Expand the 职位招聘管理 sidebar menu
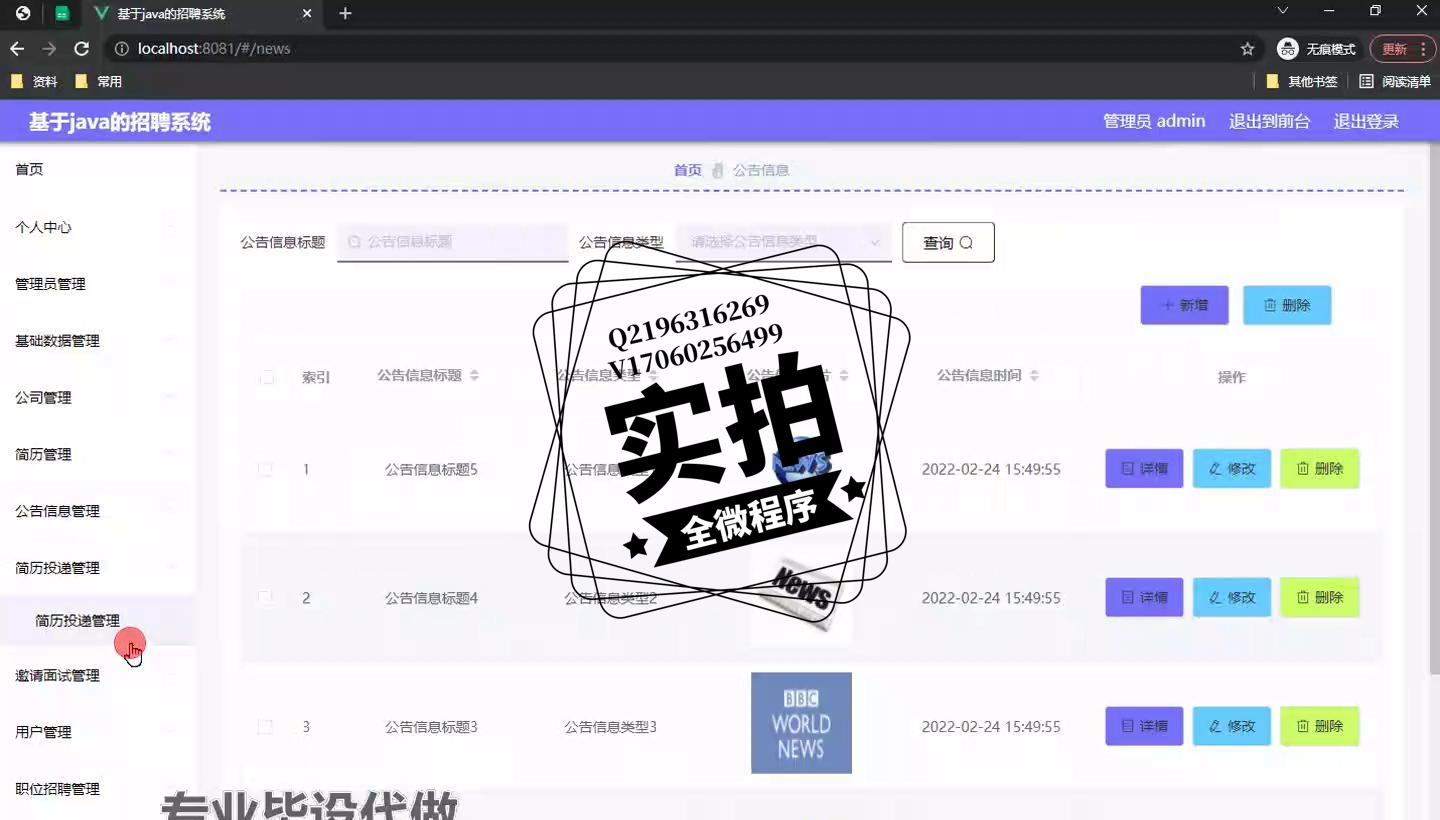 click(97, 789)
